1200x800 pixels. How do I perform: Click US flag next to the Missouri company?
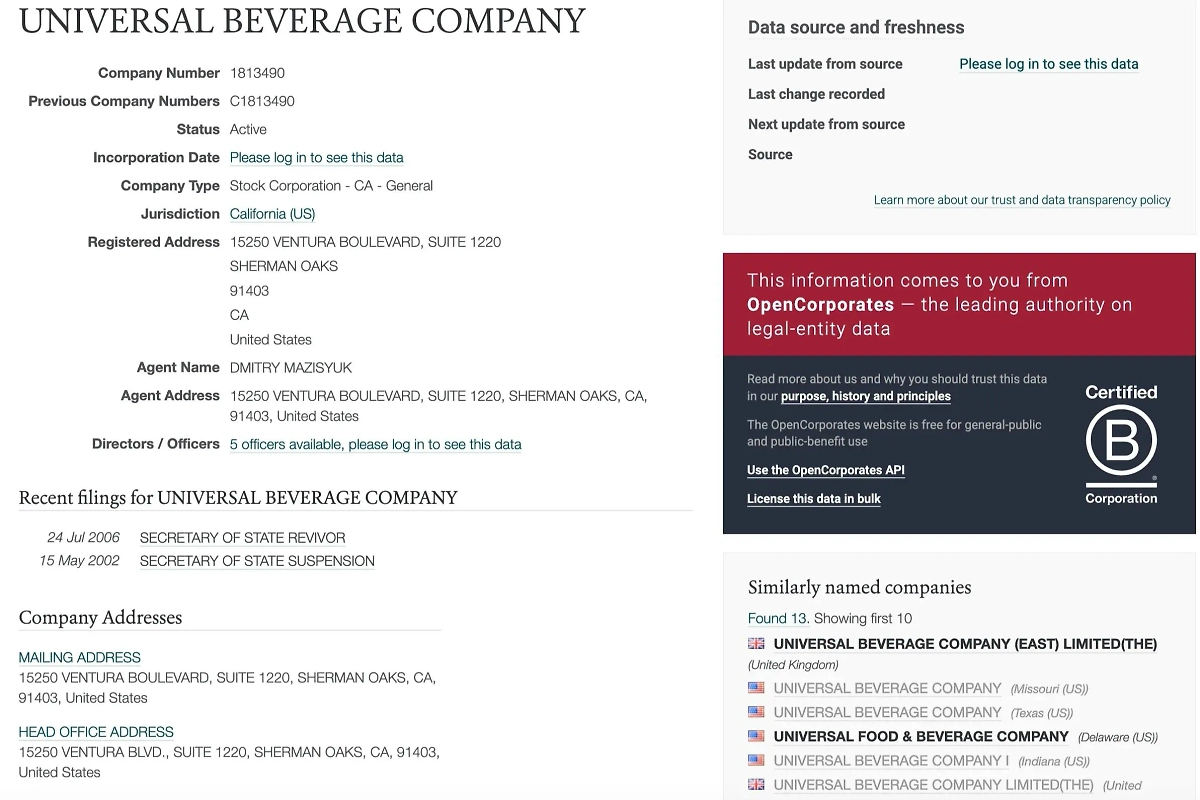pos(756,688)
